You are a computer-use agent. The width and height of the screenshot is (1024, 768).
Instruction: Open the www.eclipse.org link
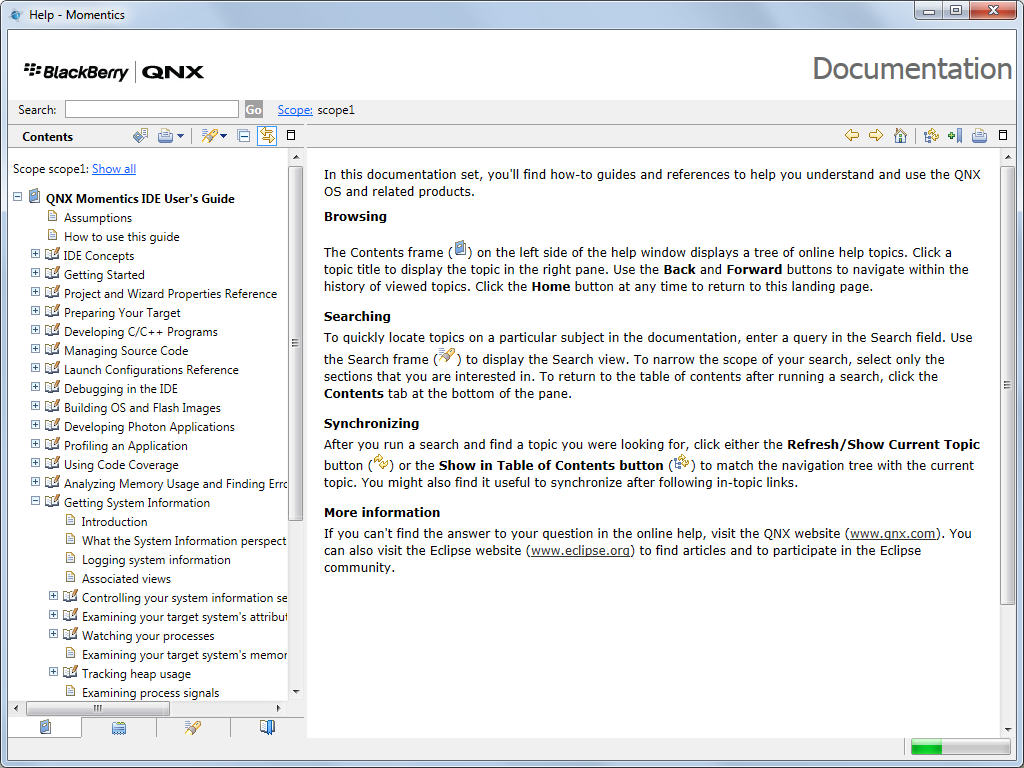tap(580, 550)
